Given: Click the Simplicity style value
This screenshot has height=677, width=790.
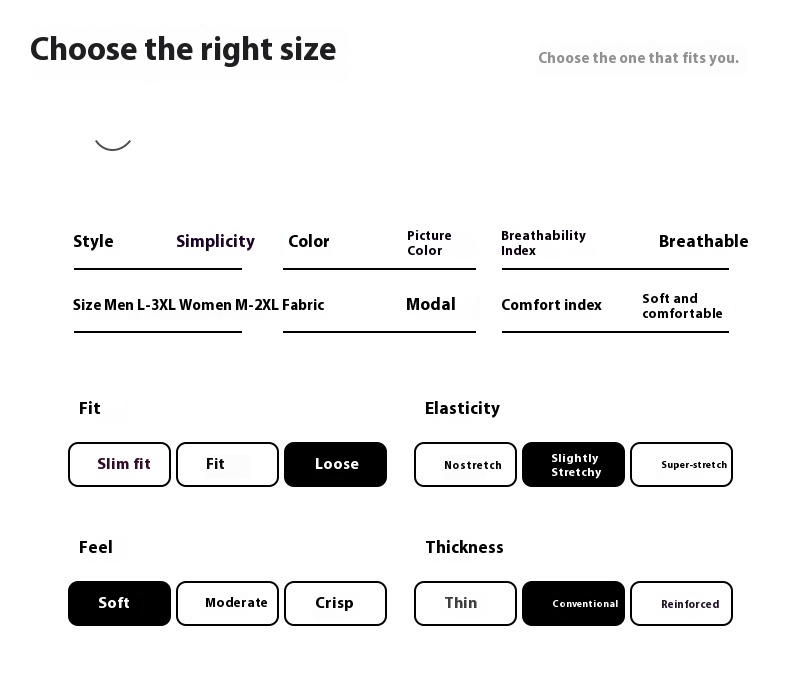Looking at the screenshot, I should (215, 241).
